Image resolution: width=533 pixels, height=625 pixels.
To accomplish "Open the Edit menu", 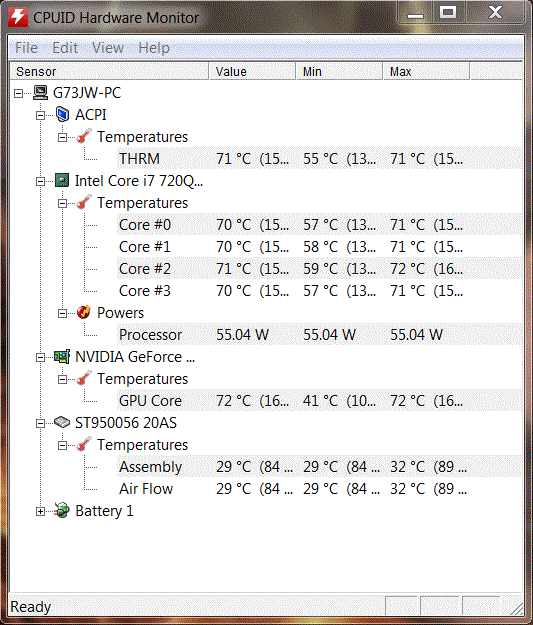I will click(65, 48).
